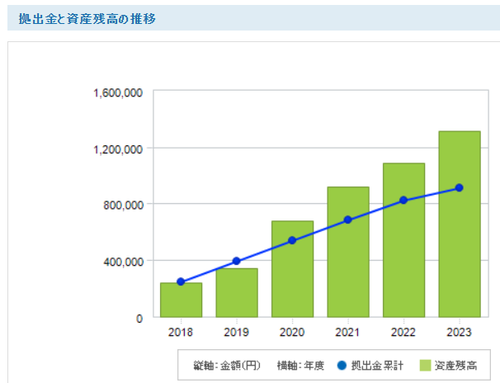Select the 2018 contribution line data point
The width and height of the screenshot is (500, 383).
[x=181, y=282]
